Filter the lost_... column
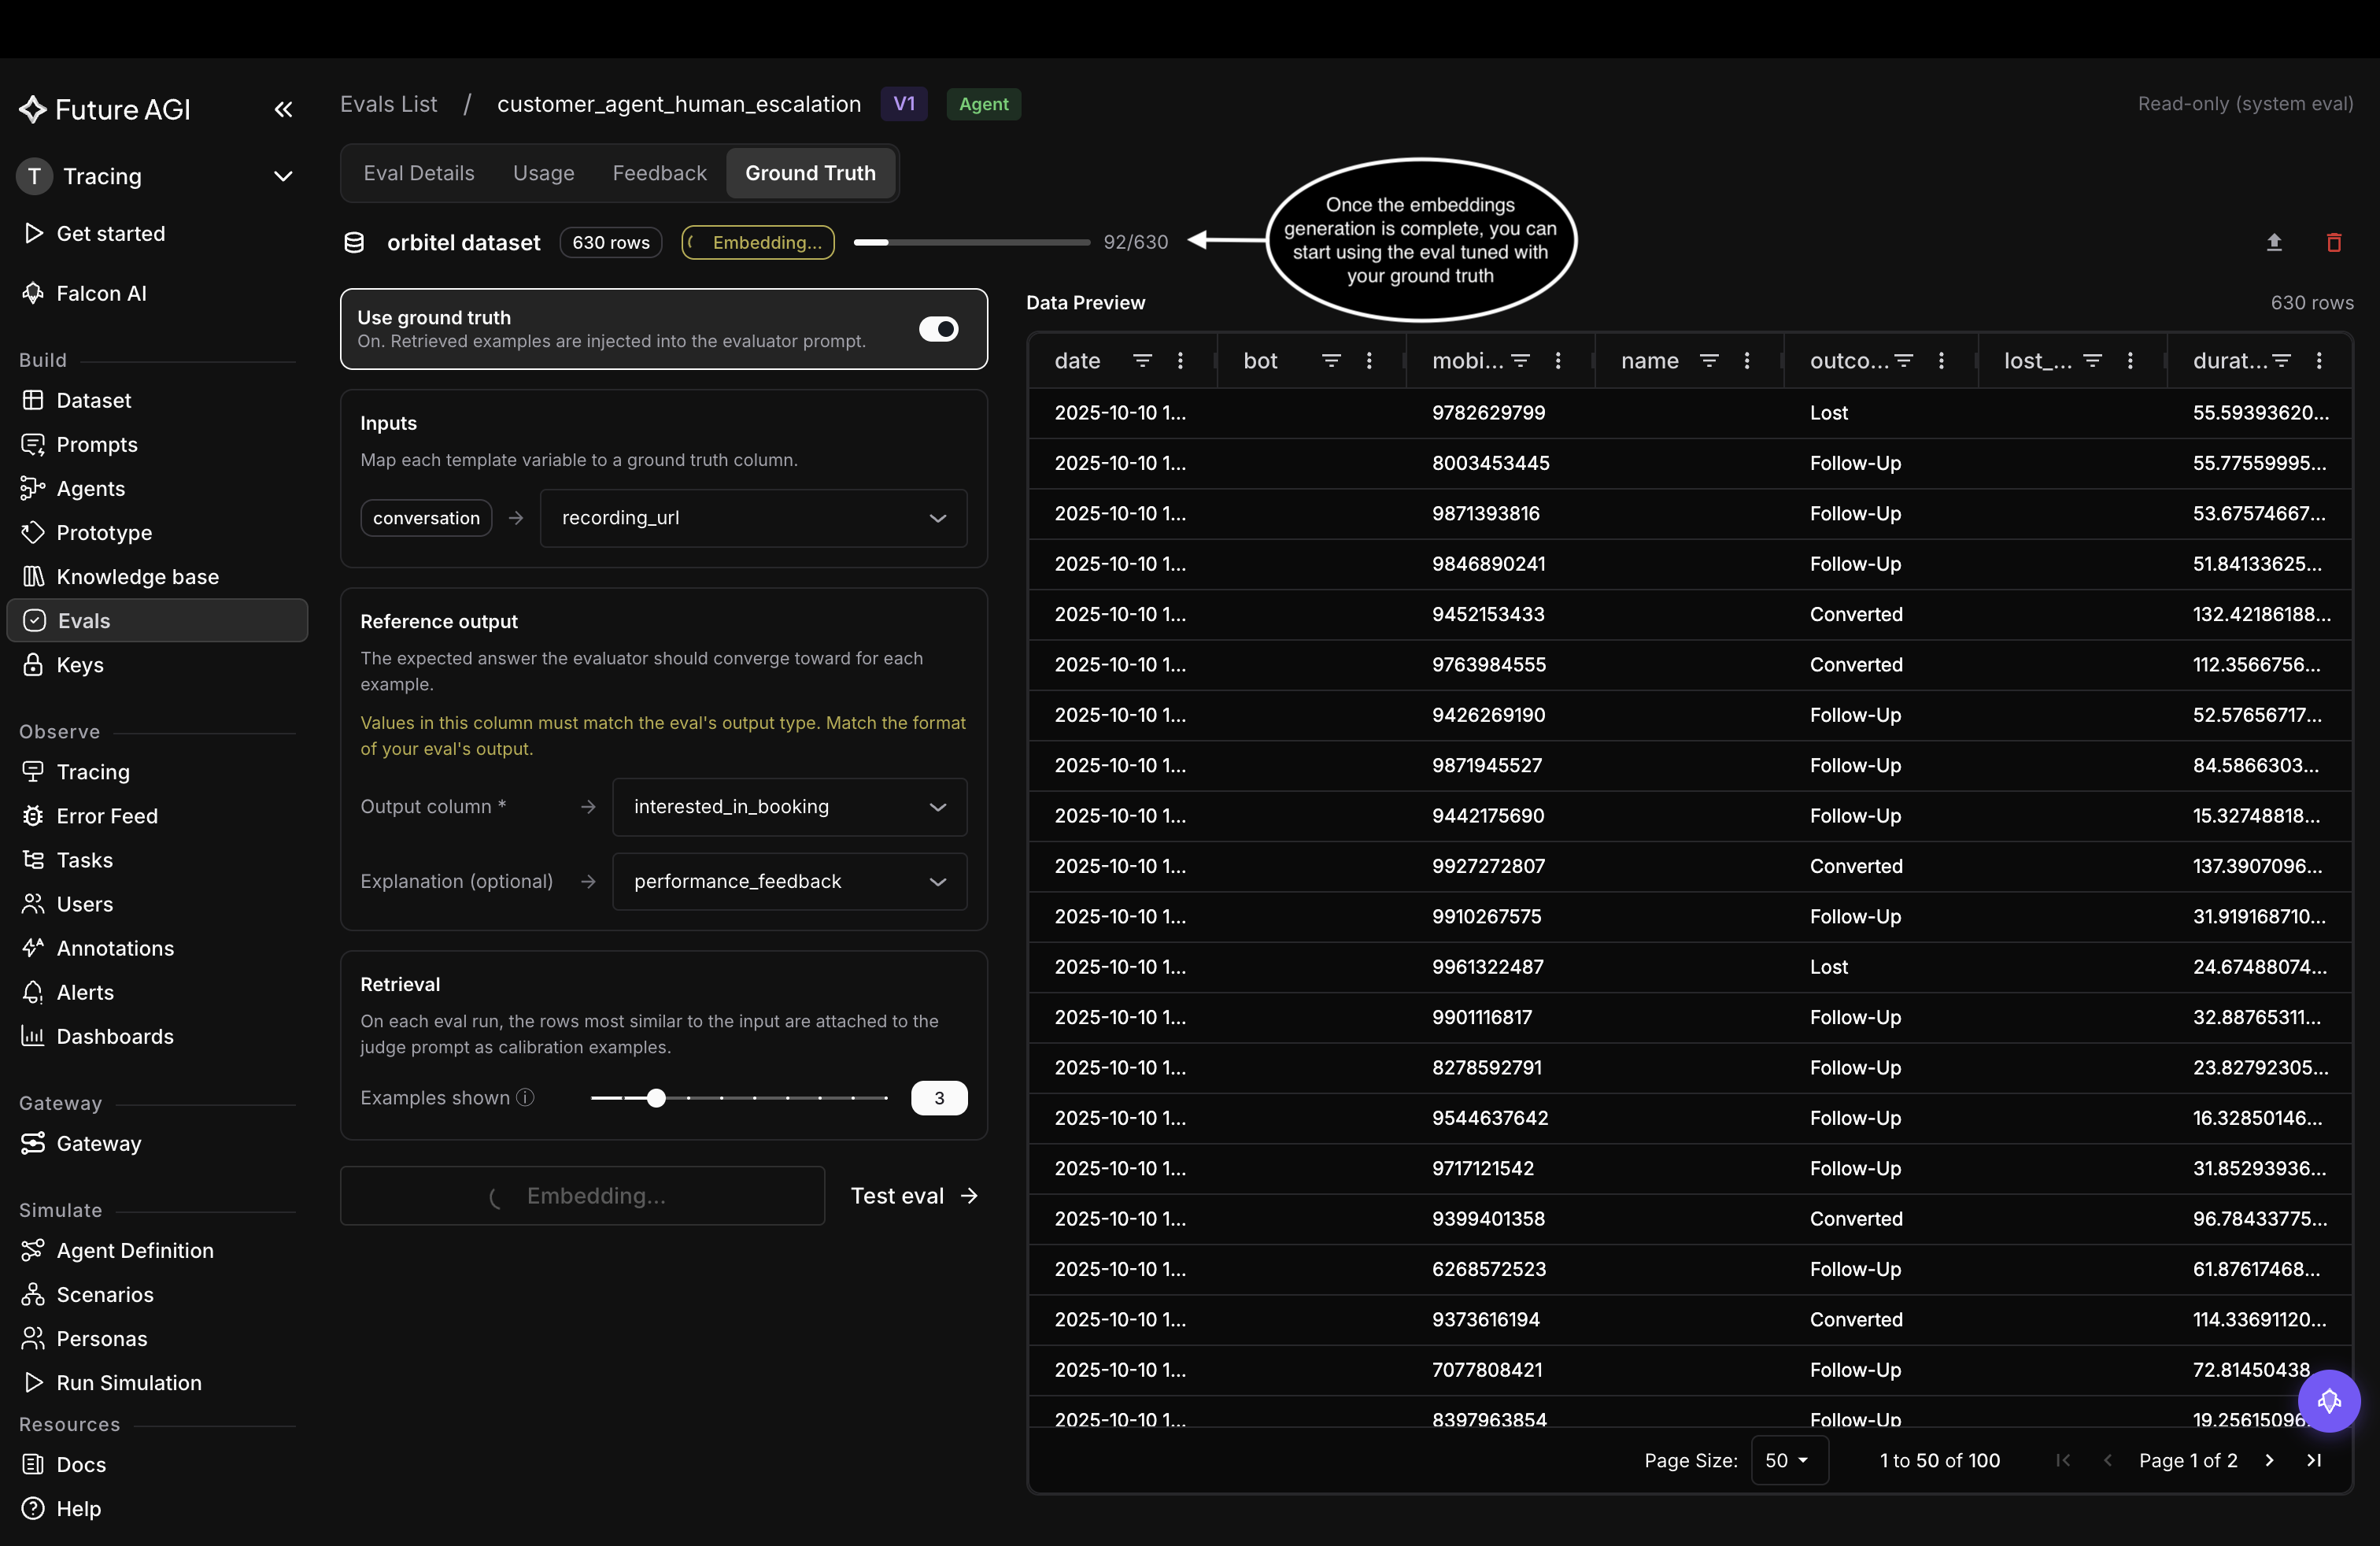2380x1546 pixels. (x=2092, y=361)
